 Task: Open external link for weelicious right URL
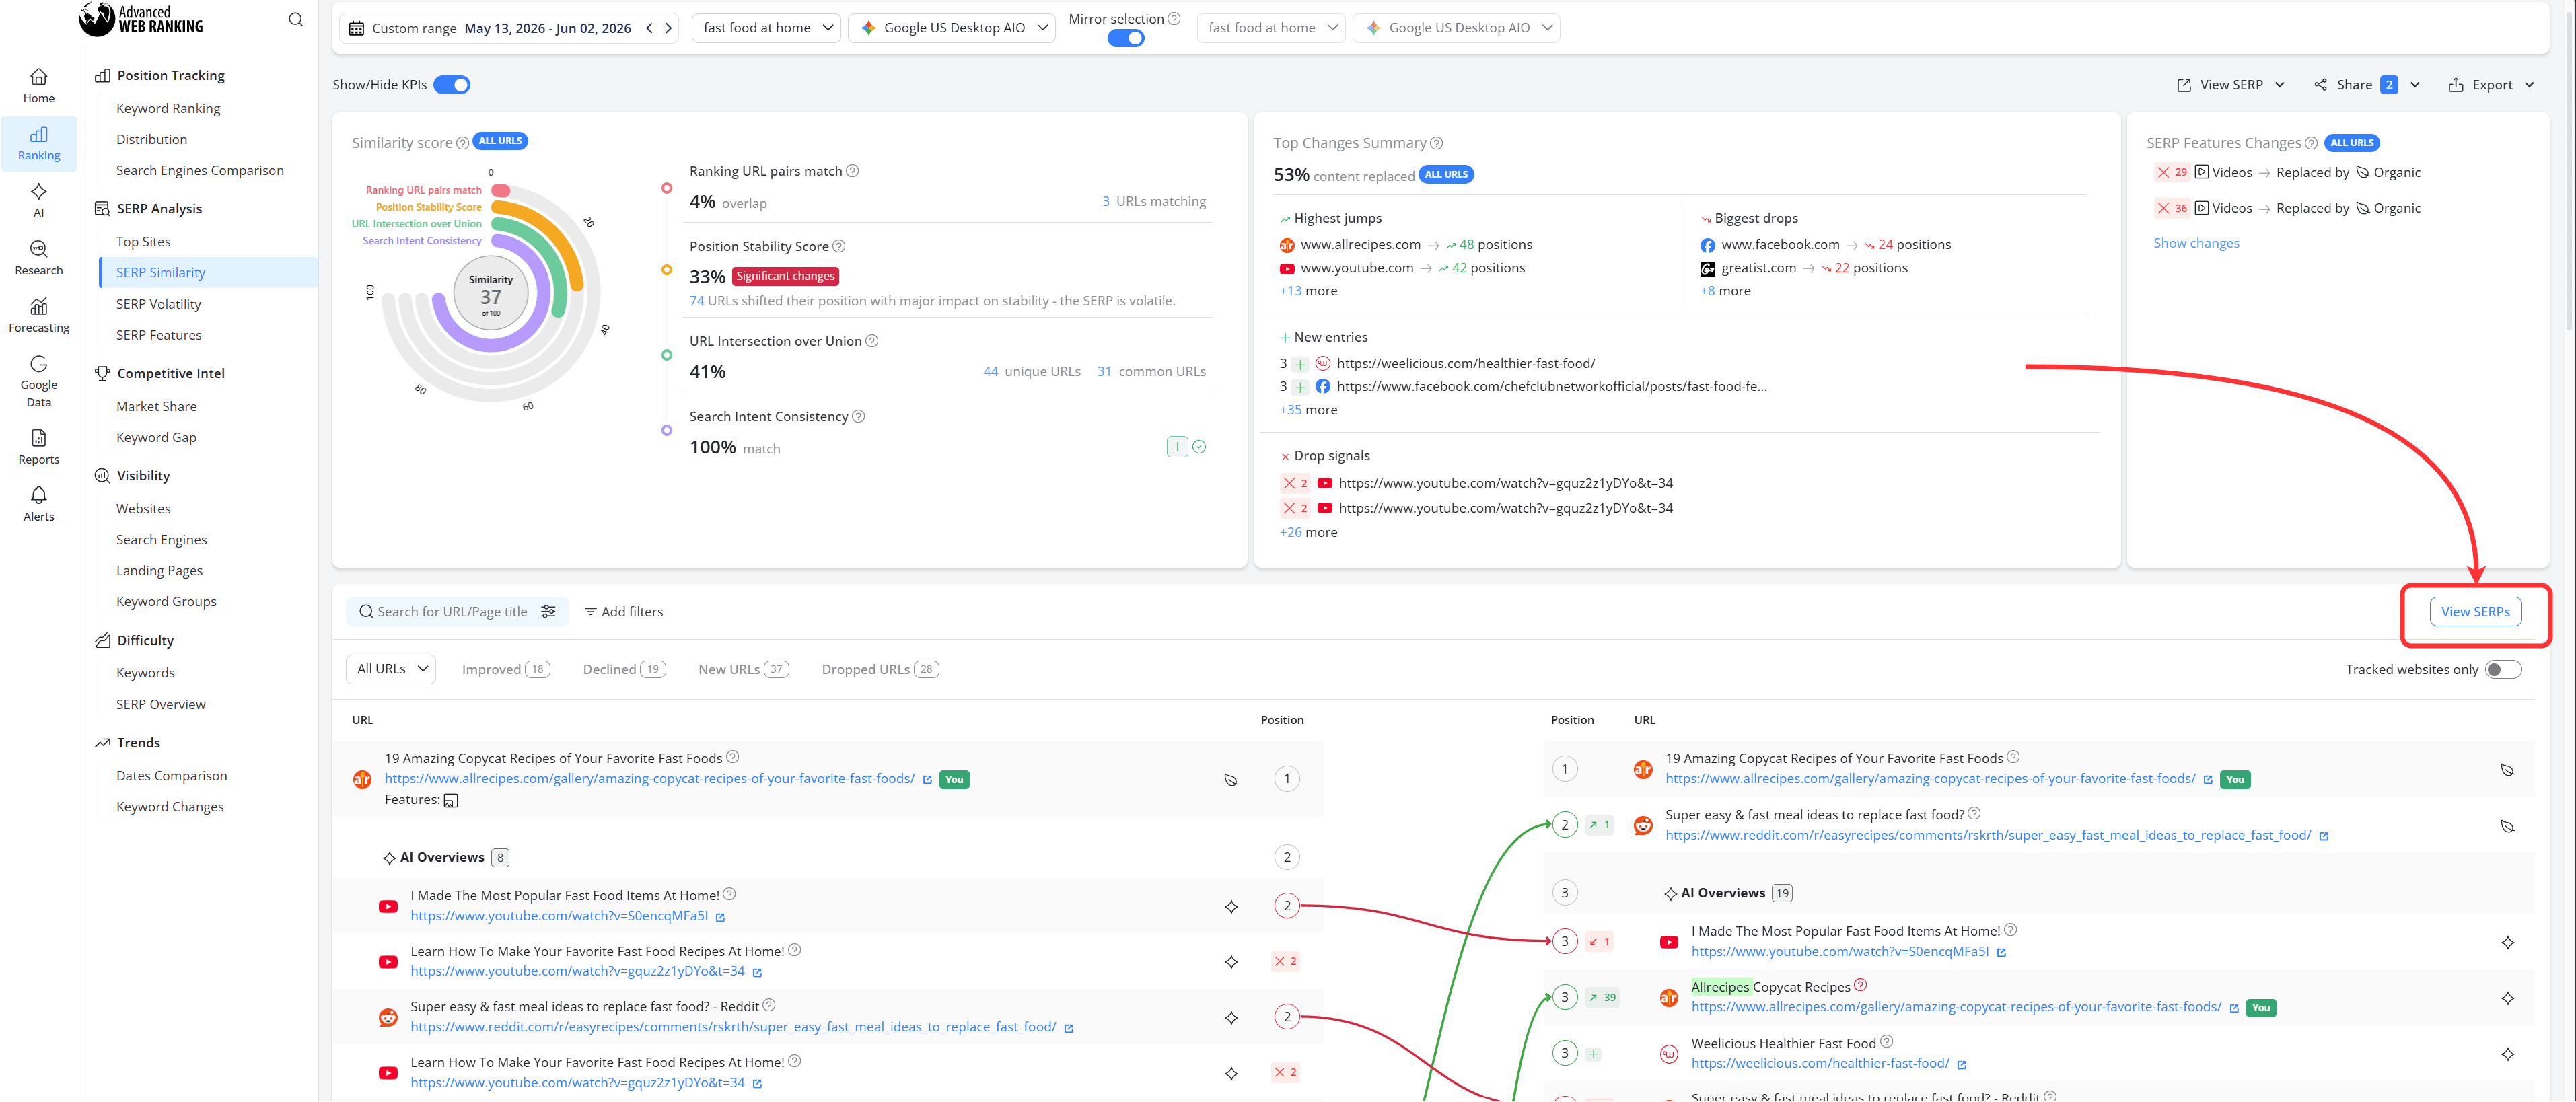[1961, 1065]
